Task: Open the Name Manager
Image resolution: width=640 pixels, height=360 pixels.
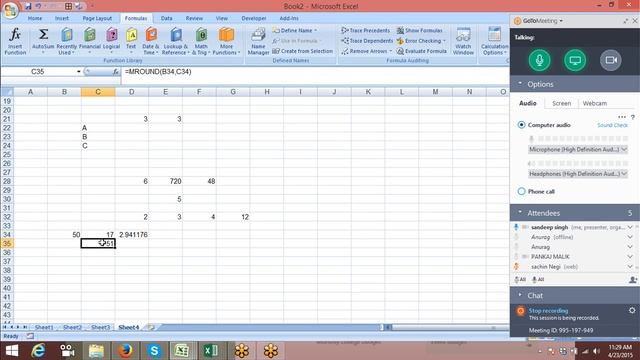Action: pyautogui.click(x=258, y=41)
